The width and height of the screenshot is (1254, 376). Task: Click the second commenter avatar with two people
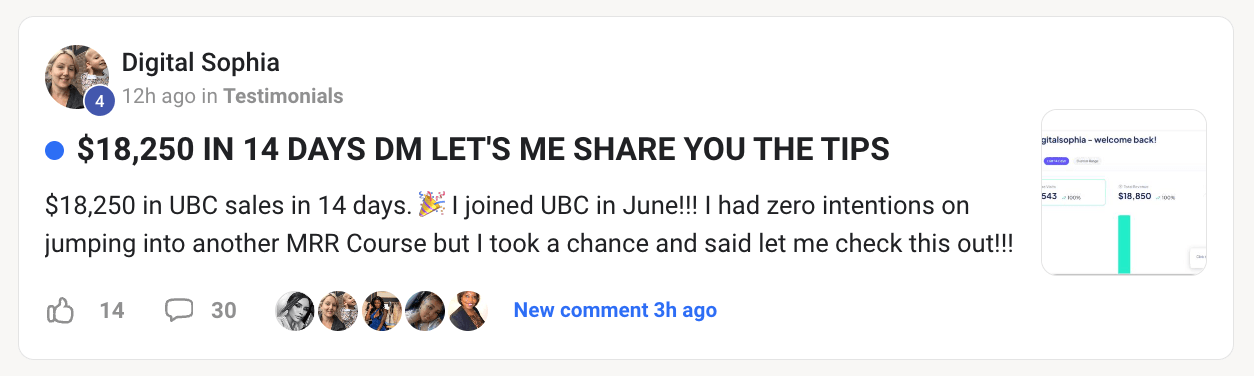coord(338,311)
